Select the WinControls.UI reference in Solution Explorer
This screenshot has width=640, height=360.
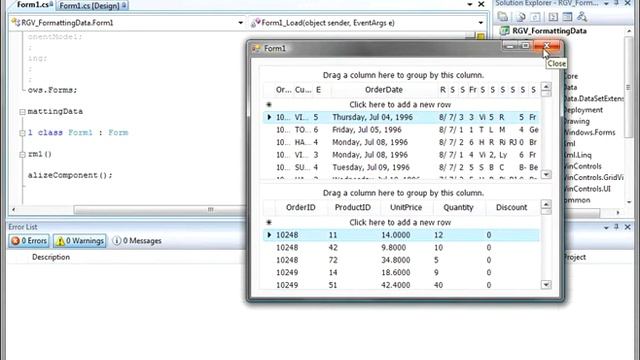(x=587, y=189)
